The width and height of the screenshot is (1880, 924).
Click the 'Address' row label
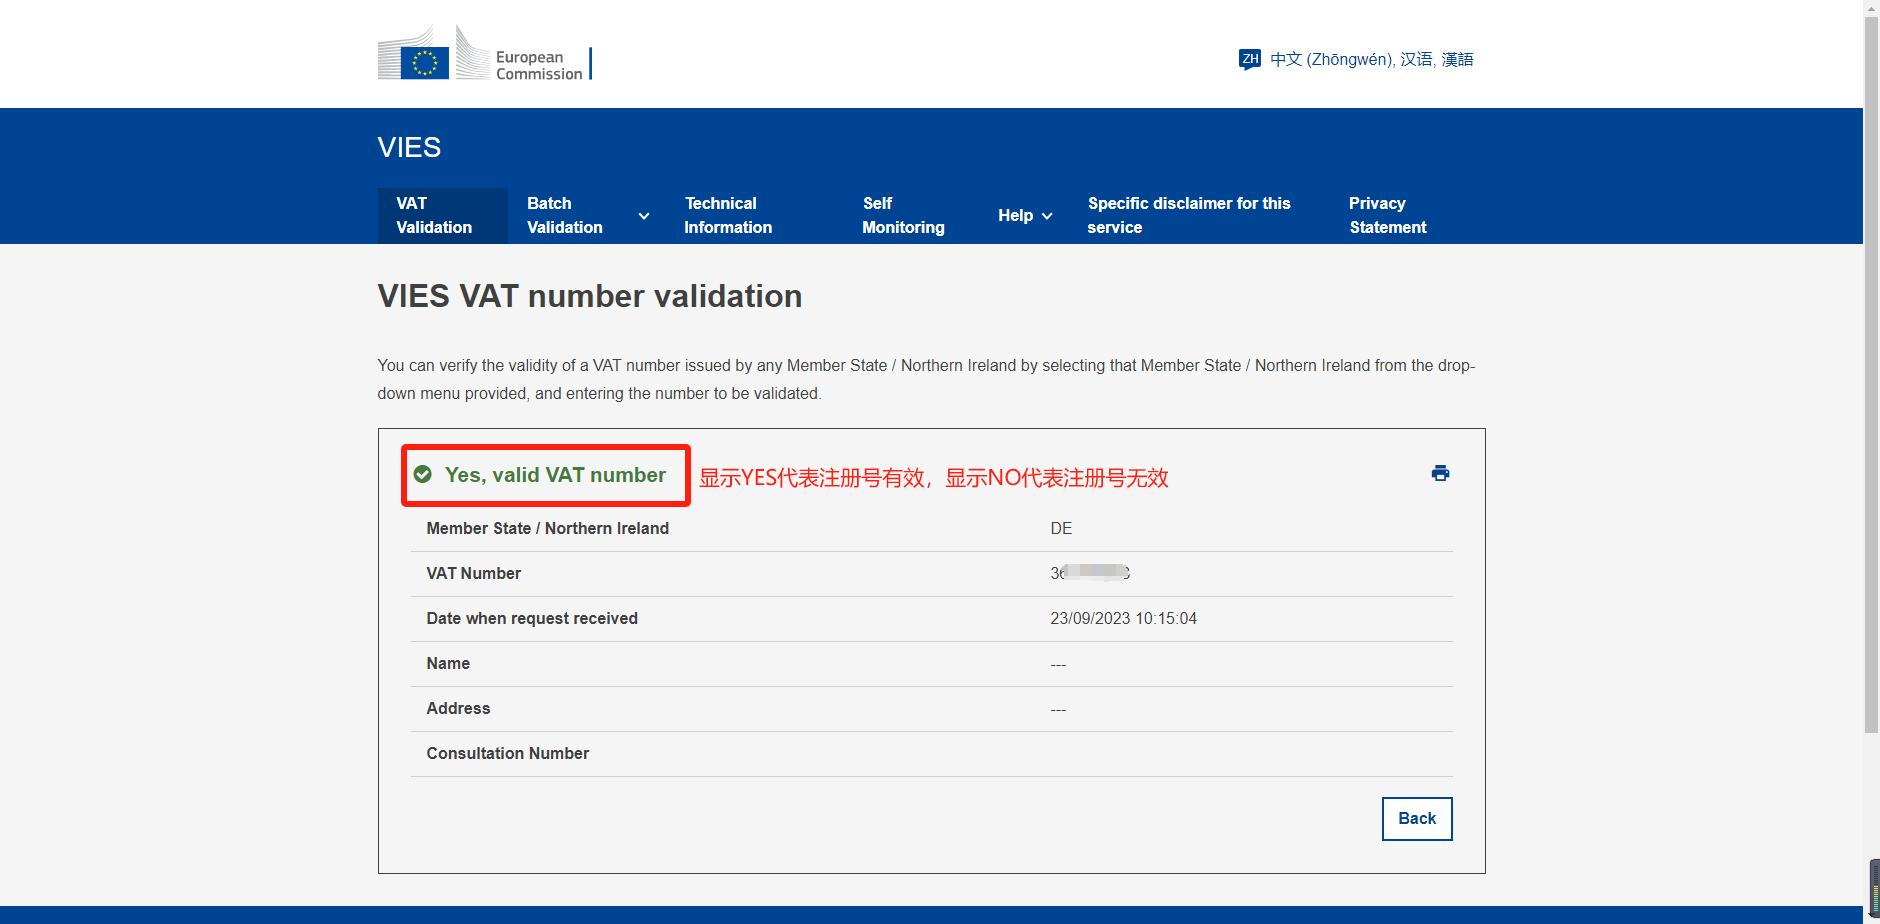click(458, 708)
